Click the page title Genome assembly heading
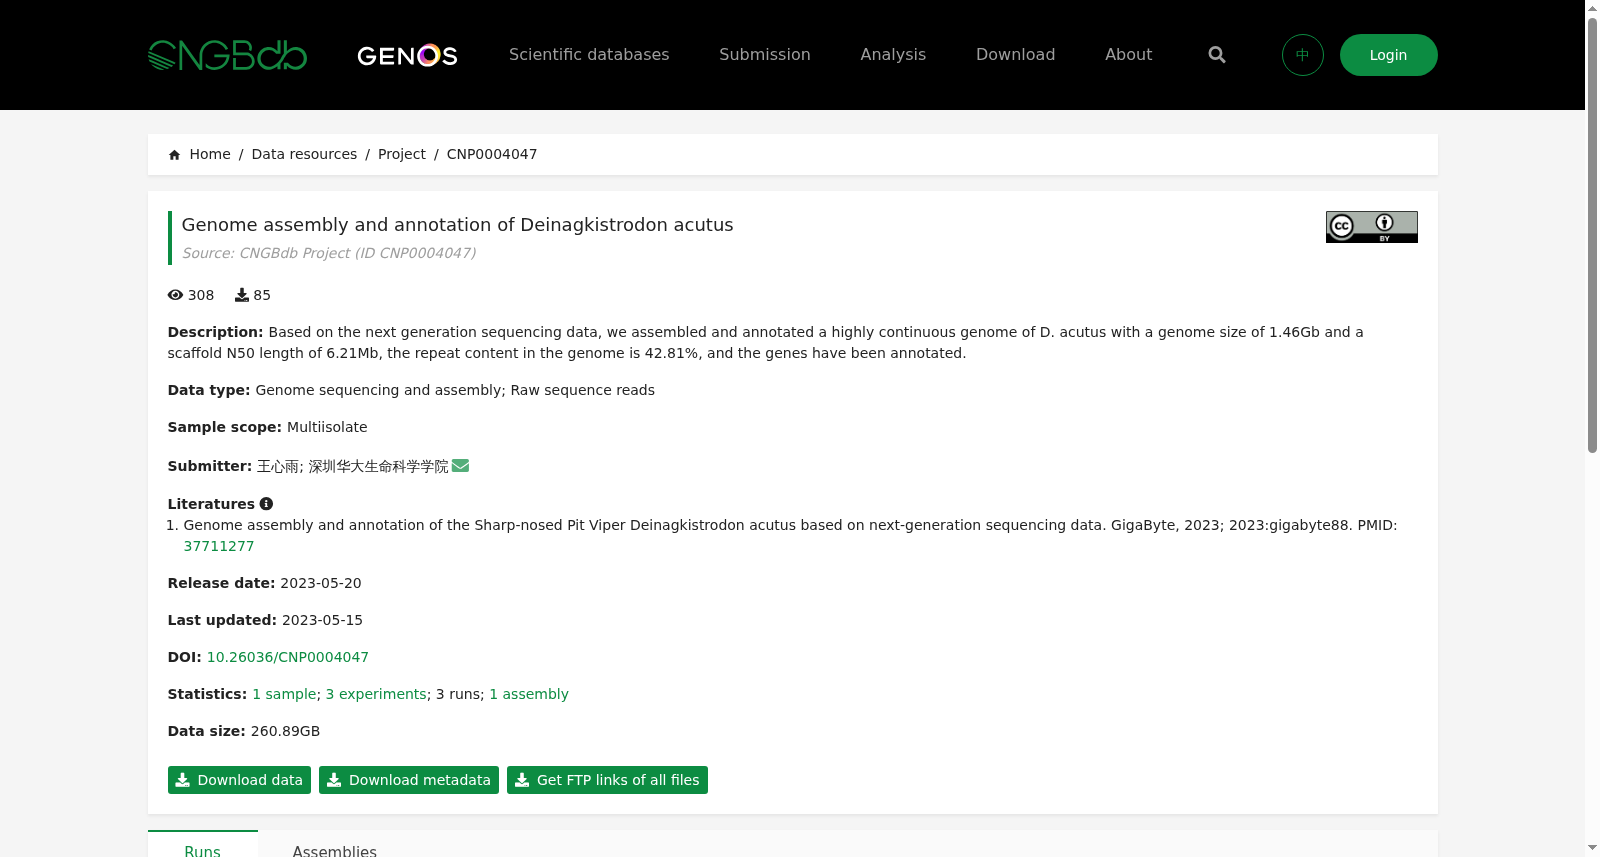 pos(458,225)
